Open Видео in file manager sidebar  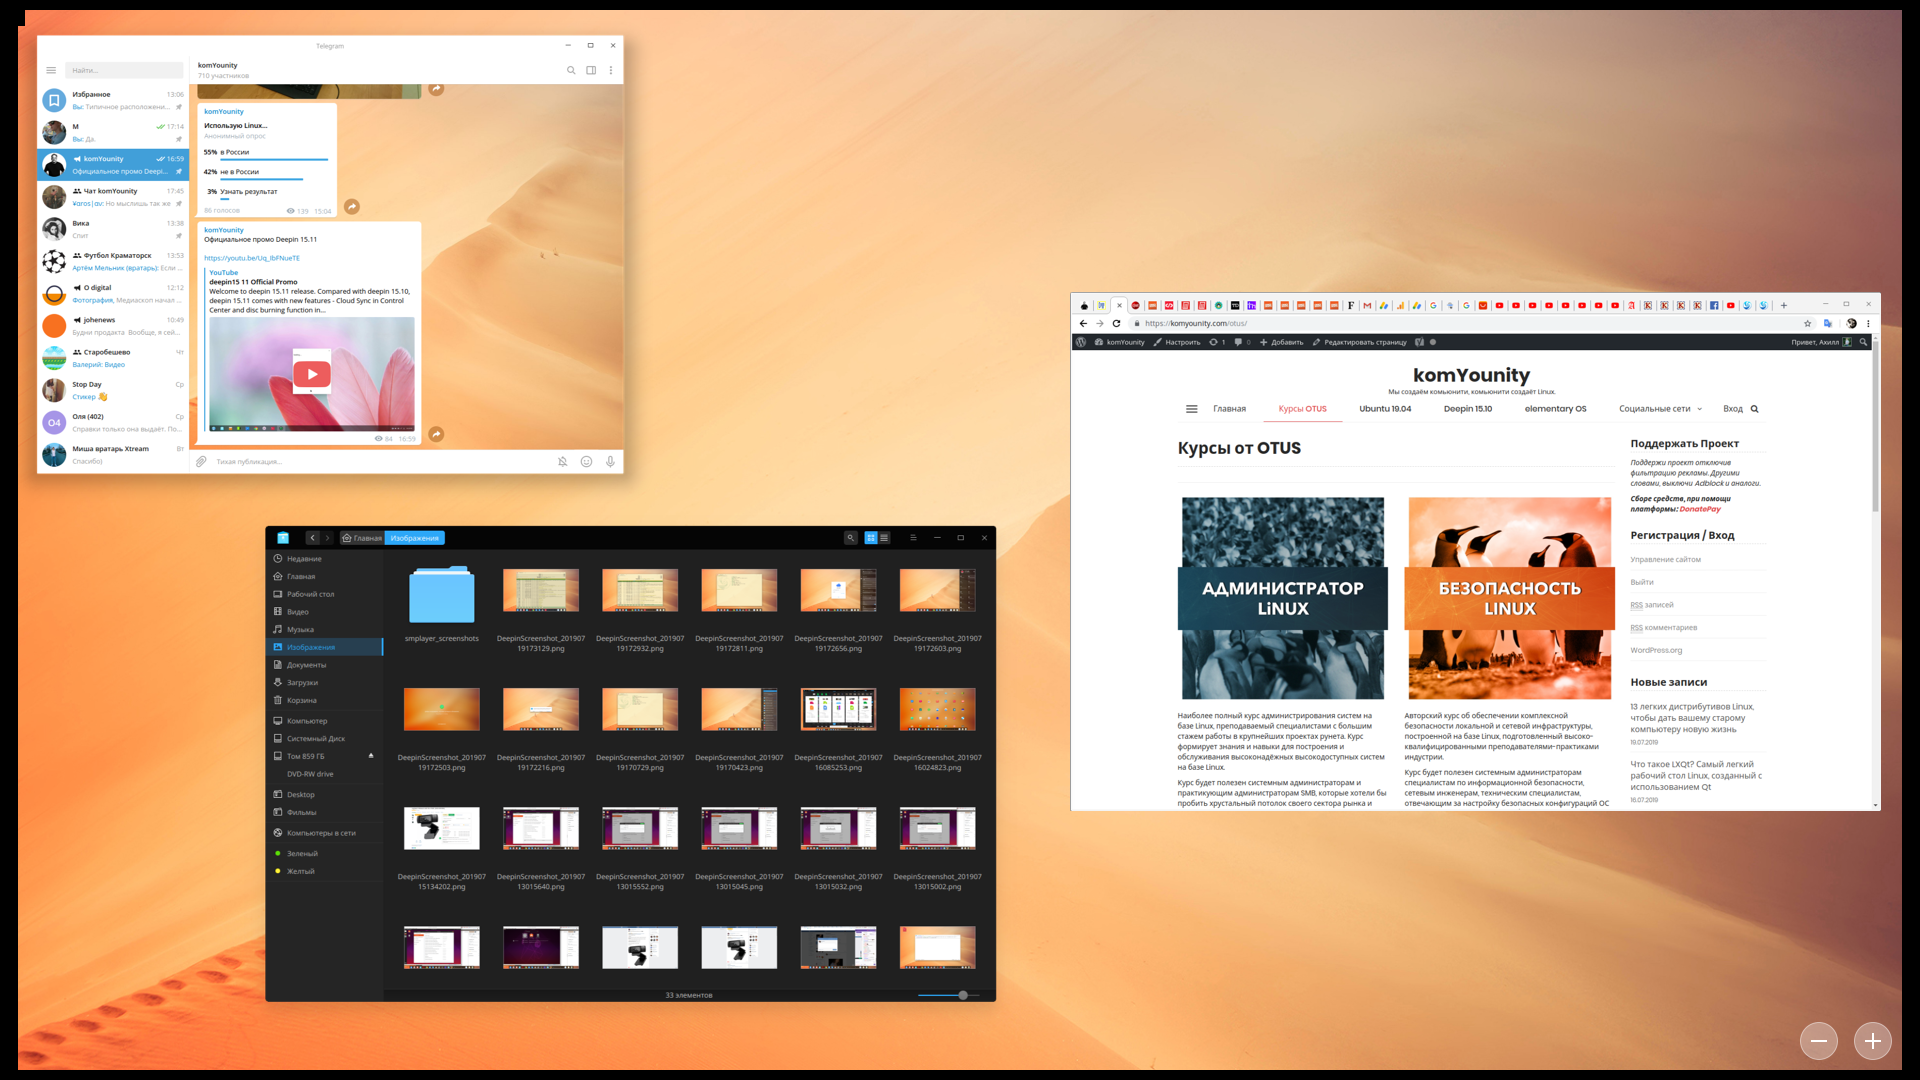325,612
